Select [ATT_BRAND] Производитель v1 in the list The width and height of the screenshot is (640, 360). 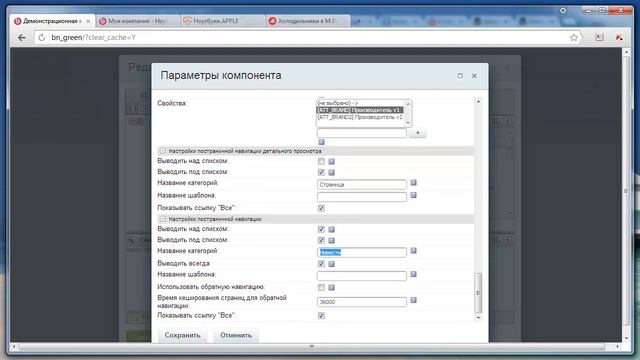click(x=360, y=110)
